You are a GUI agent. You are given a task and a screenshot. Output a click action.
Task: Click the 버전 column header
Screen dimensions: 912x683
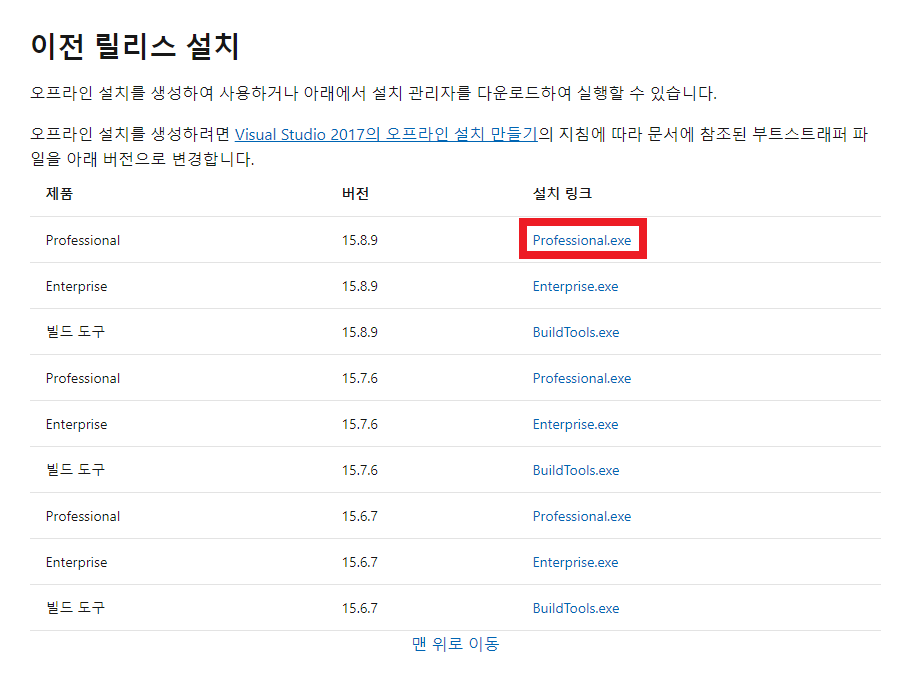pyautogui.click(x=355, y=194)
